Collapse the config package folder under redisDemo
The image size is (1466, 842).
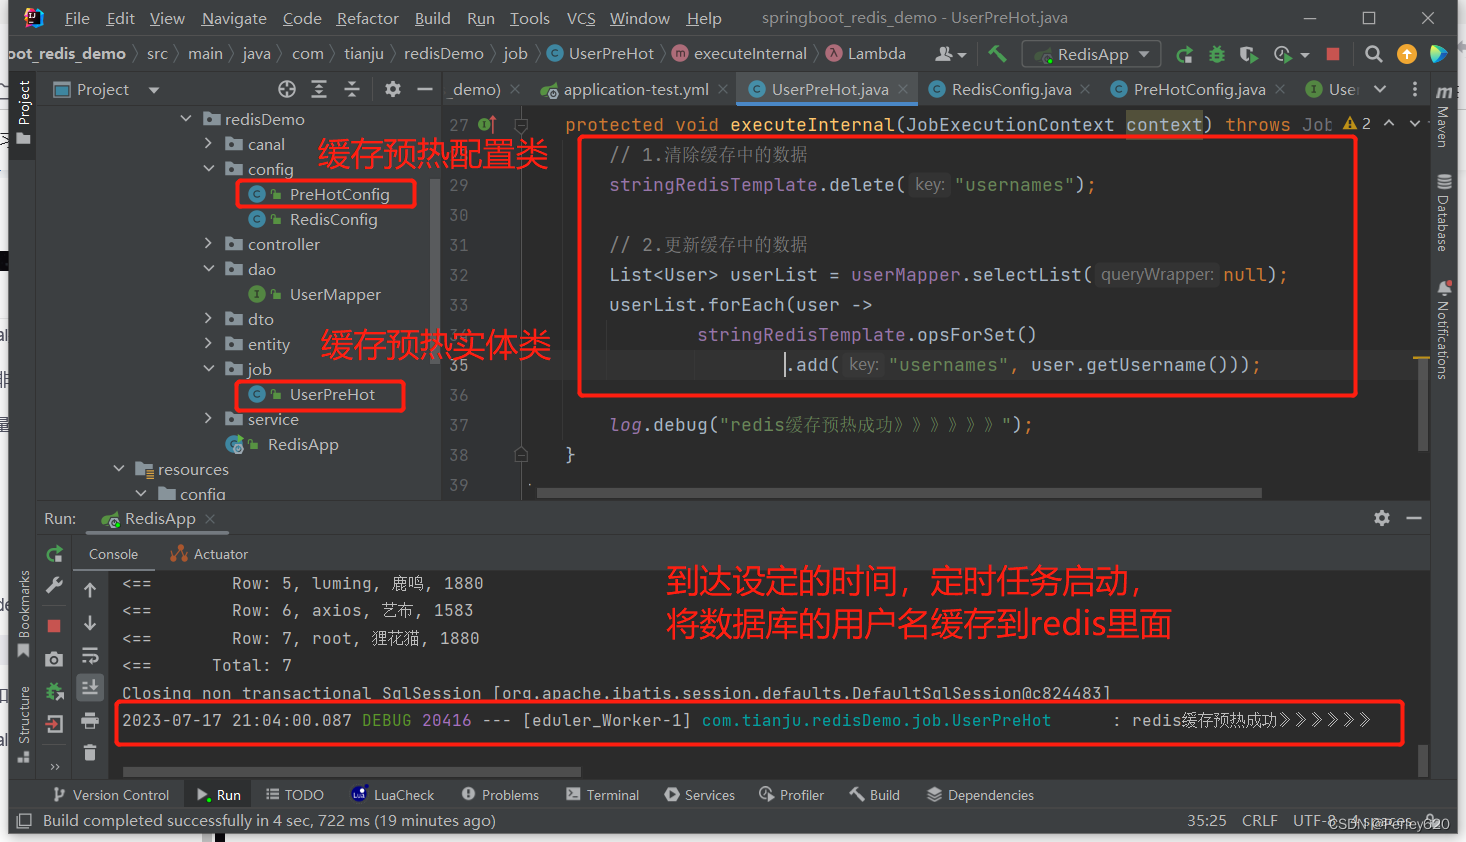(209, 169)
